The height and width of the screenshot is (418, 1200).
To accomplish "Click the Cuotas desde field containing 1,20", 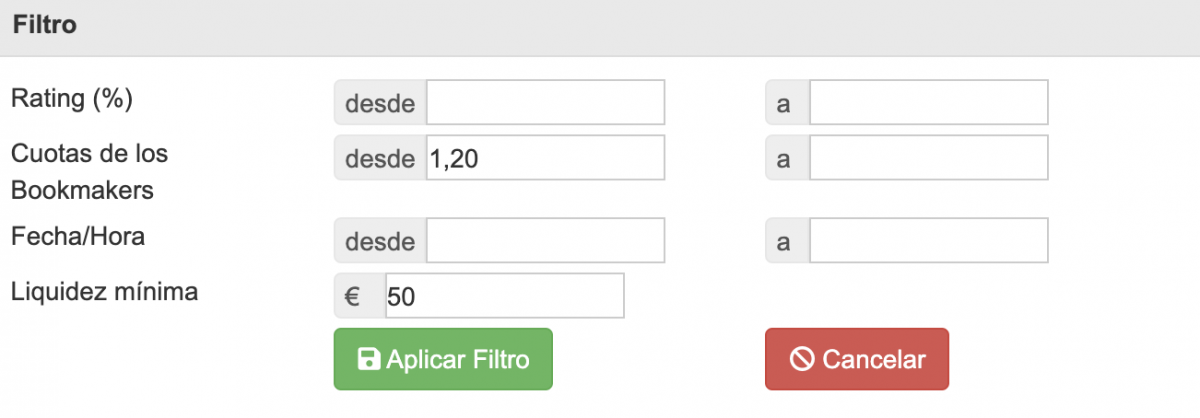I will pyautogui.click(x=545, y=159).
